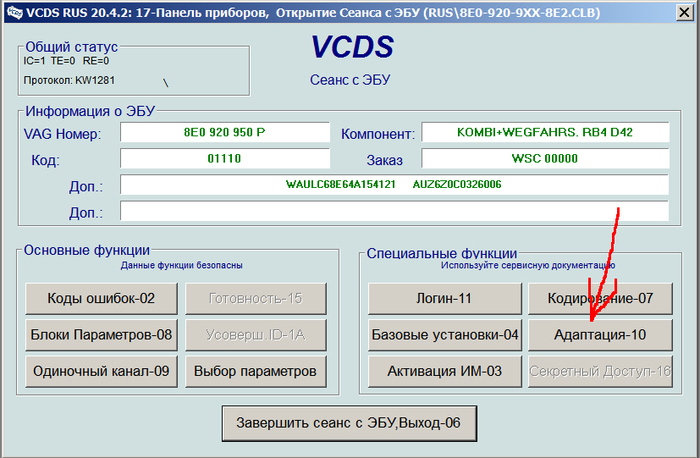Click the Компонент: label
Viewport: 700px width, 458px height.
[378, 134]
